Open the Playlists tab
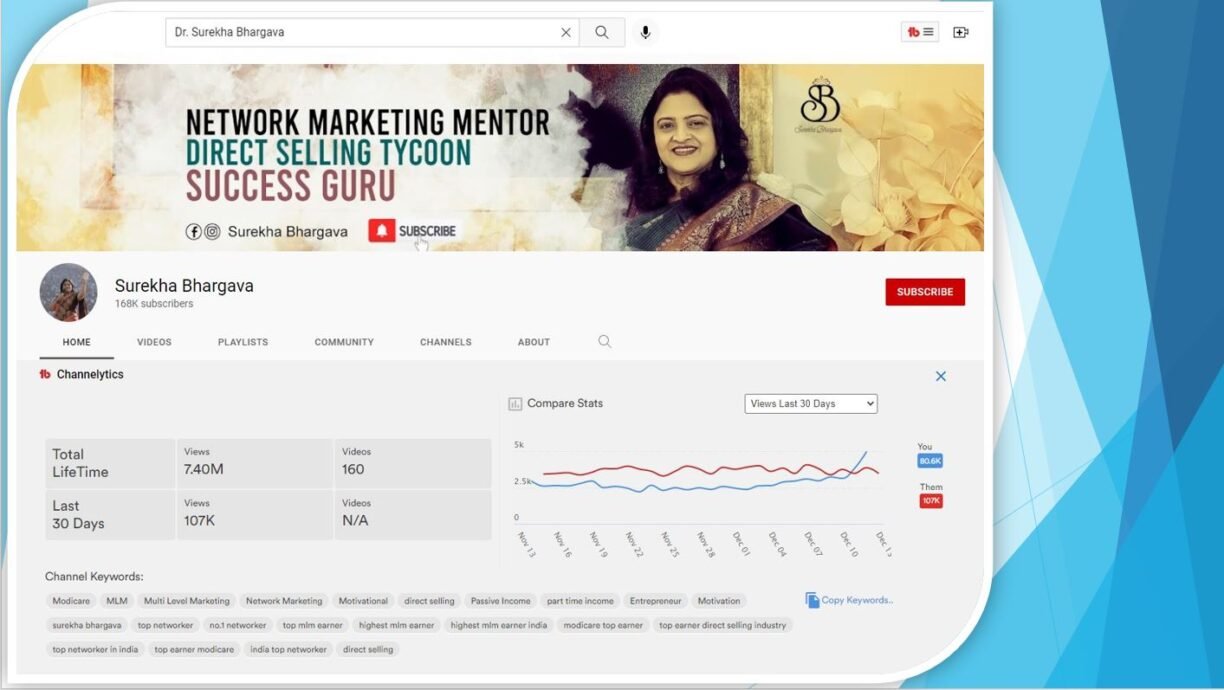Viewport: 1224px width, 690px height. click(x=243, y=342)
